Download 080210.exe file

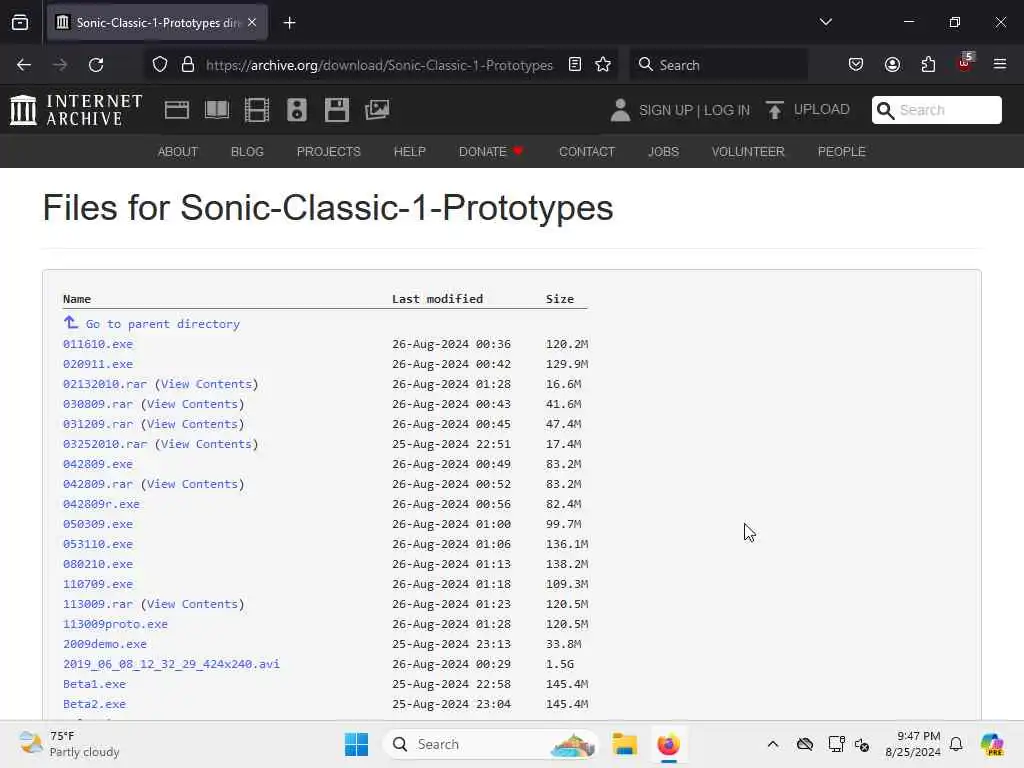coord(98,564)
